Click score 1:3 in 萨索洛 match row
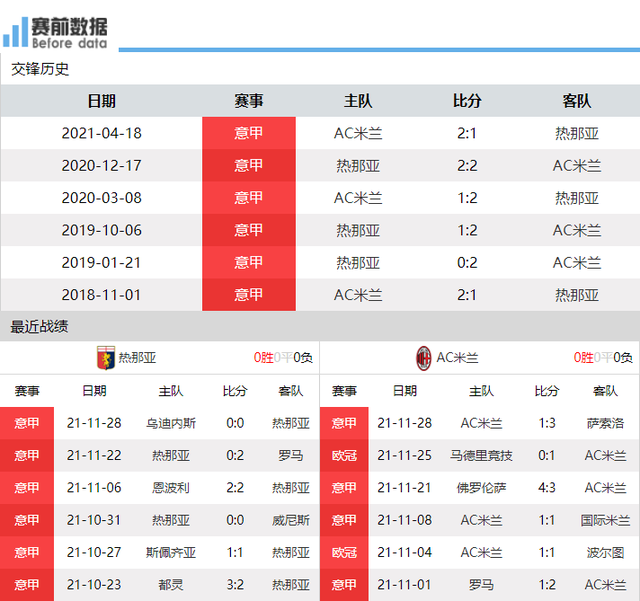The height and width of the screenshot is (601, 640). tap(547, 423)
